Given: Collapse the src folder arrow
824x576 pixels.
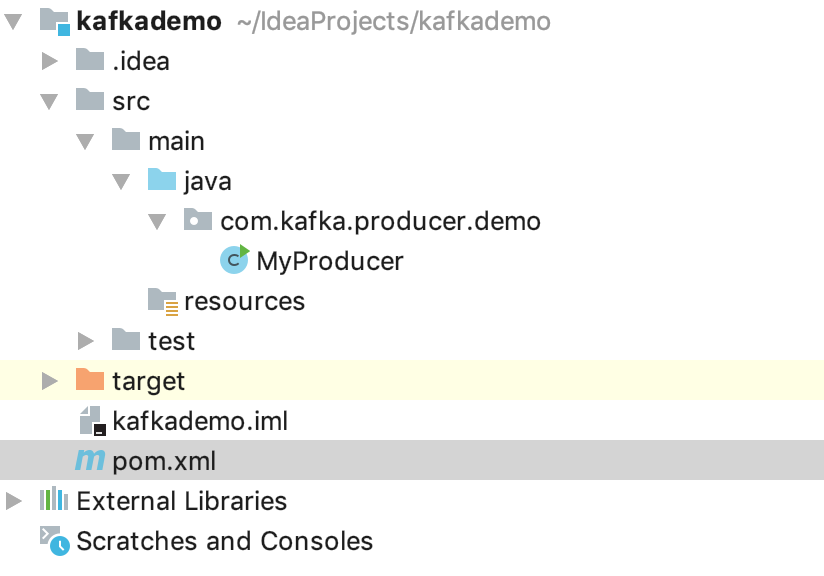Looking at the screenshot, I should pos(49,101).
